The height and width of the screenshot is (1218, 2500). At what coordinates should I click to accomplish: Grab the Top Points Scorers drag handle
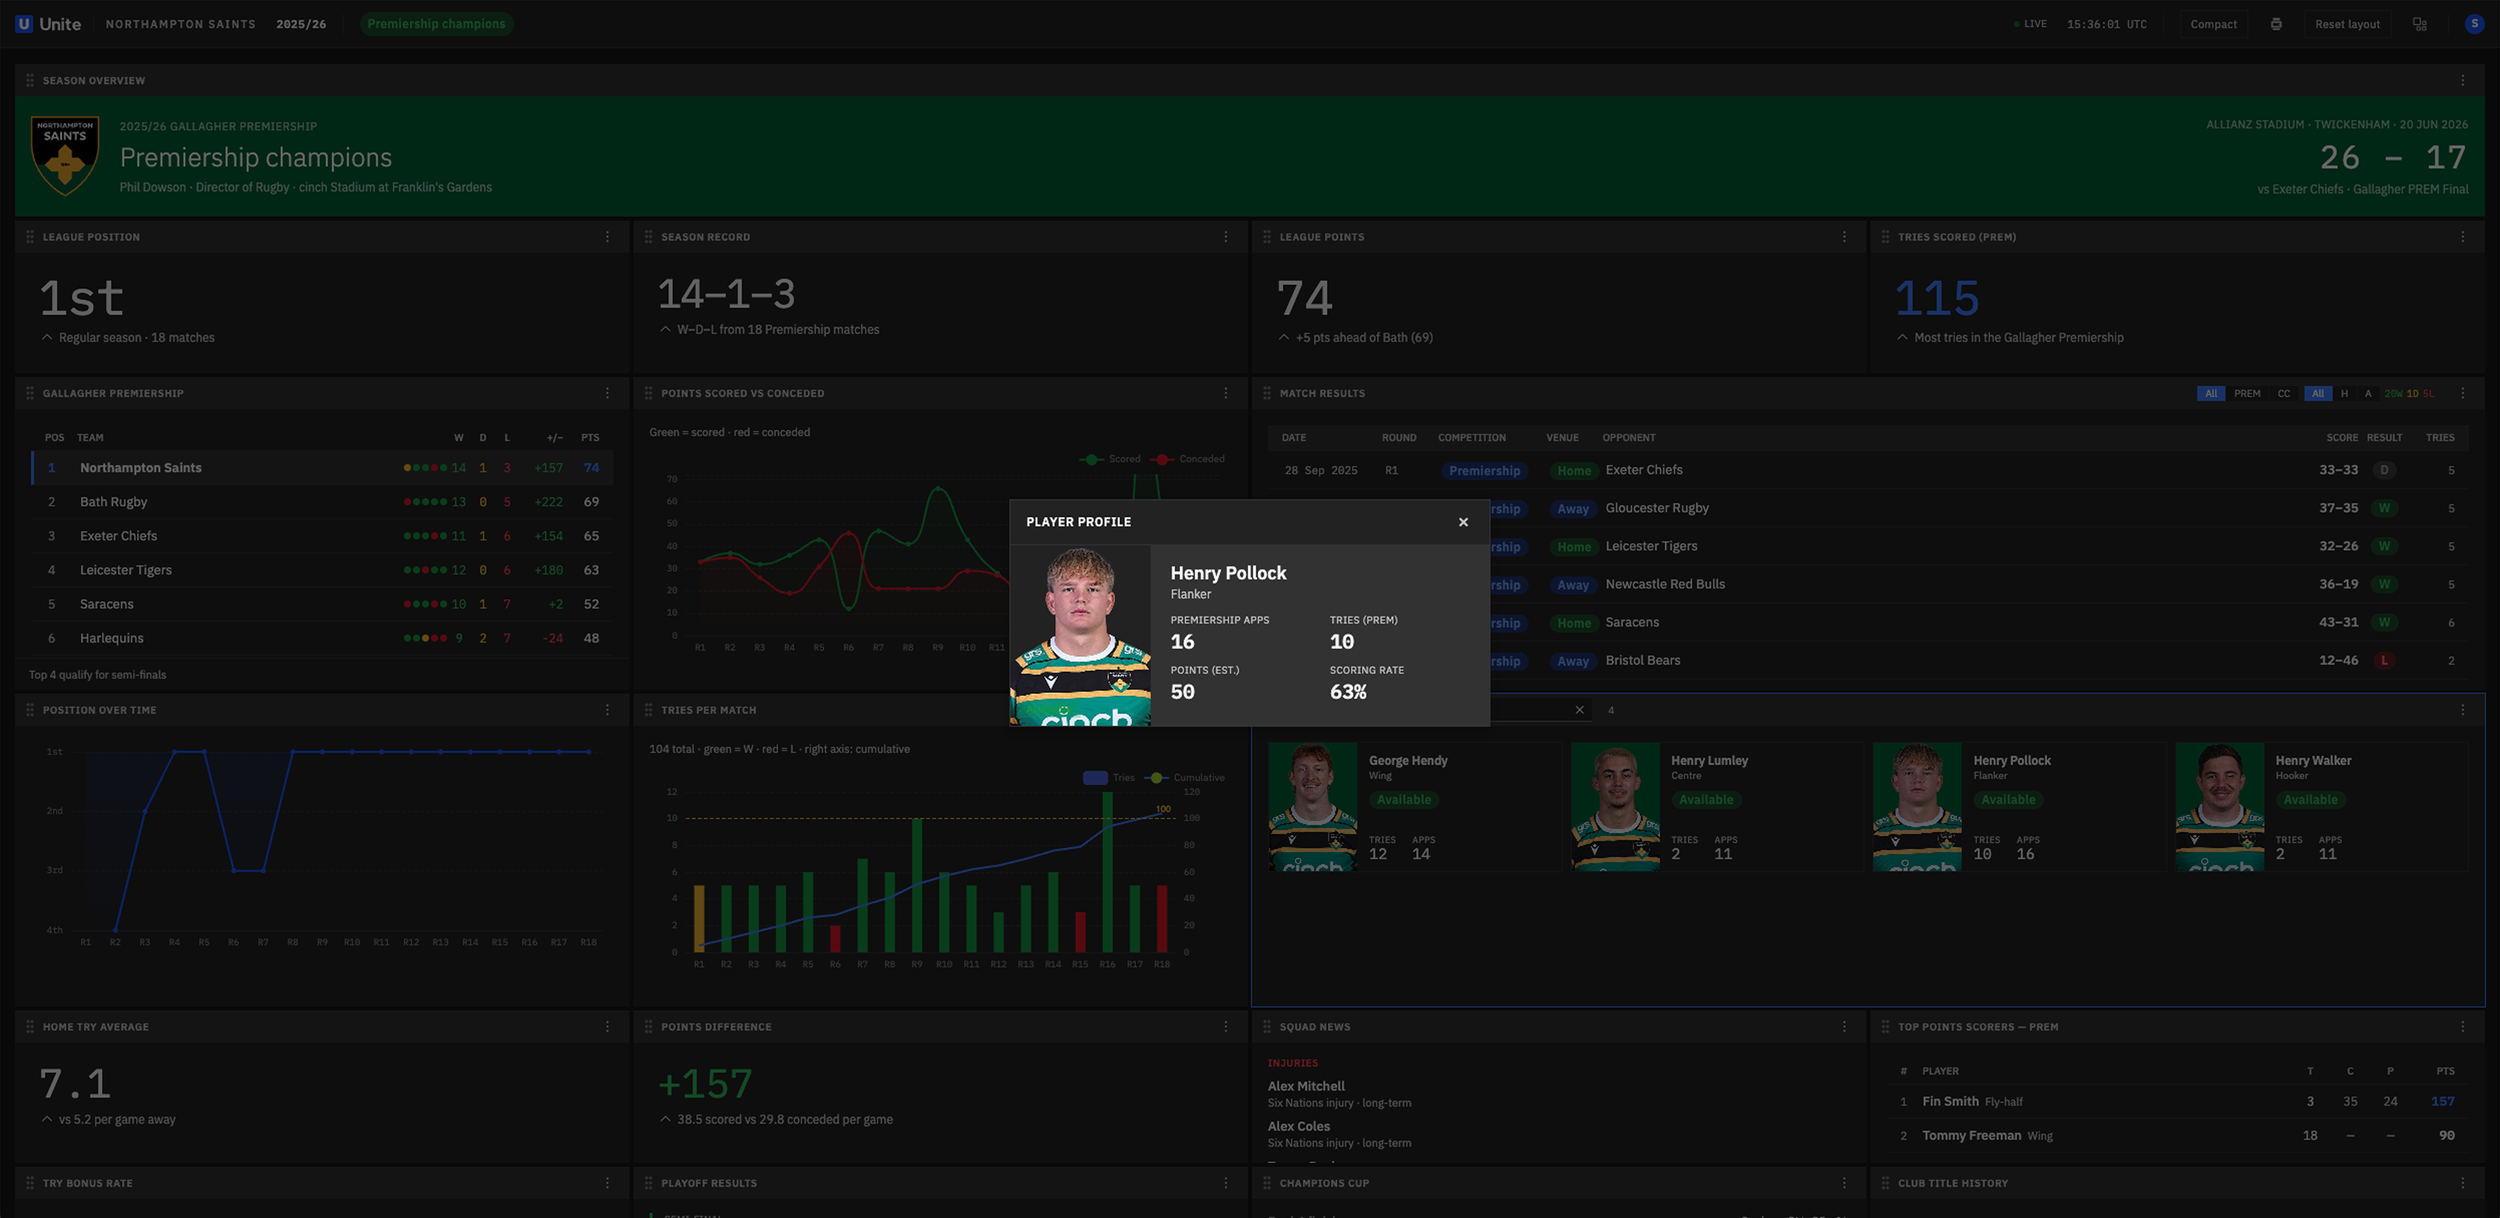pyautogui.click(x=1885, y=1027)
